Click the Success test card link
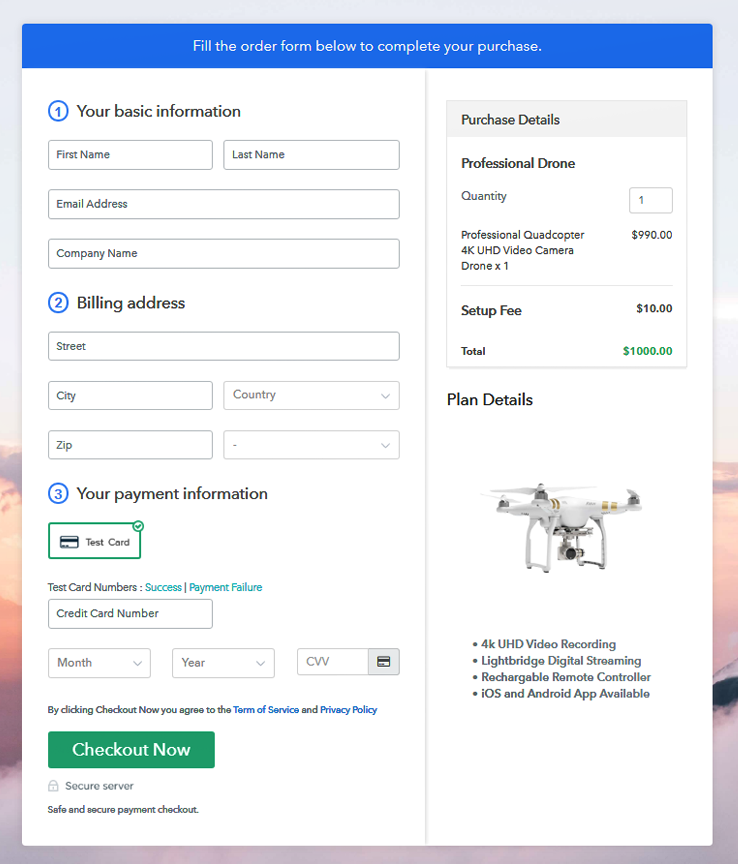Viewport: 738px width, 864px height. click(163, 587)
